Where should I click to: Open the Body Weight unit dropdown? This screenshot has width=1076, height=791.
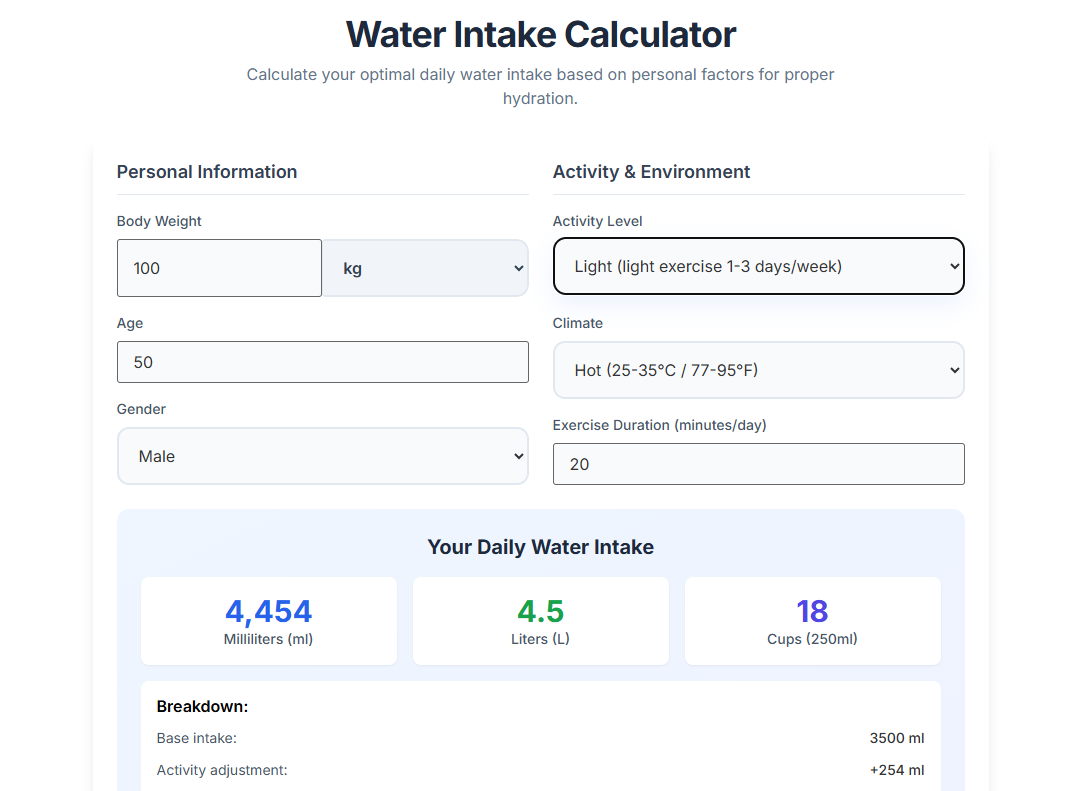coord(424,267)
